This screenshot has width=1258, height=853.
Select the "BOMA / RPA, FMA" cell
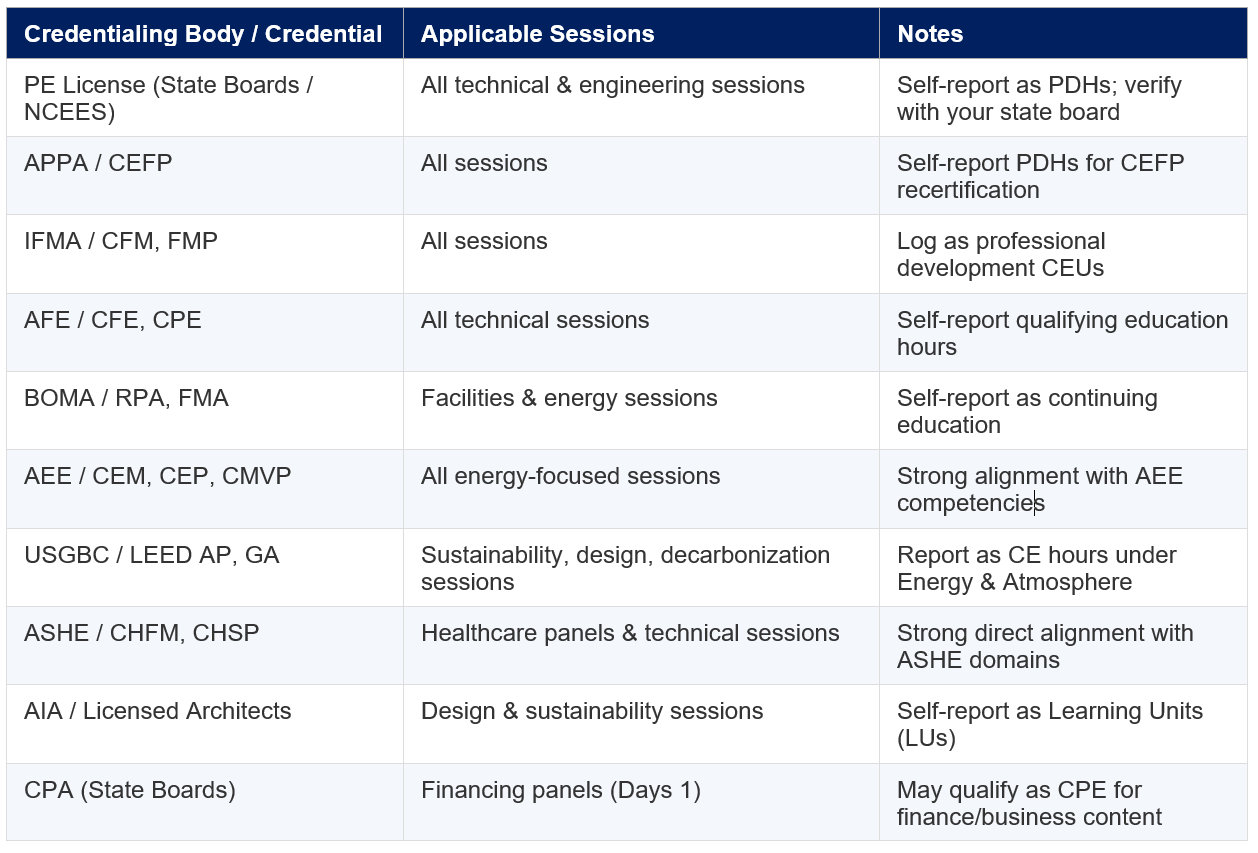[x=126, y=398]
